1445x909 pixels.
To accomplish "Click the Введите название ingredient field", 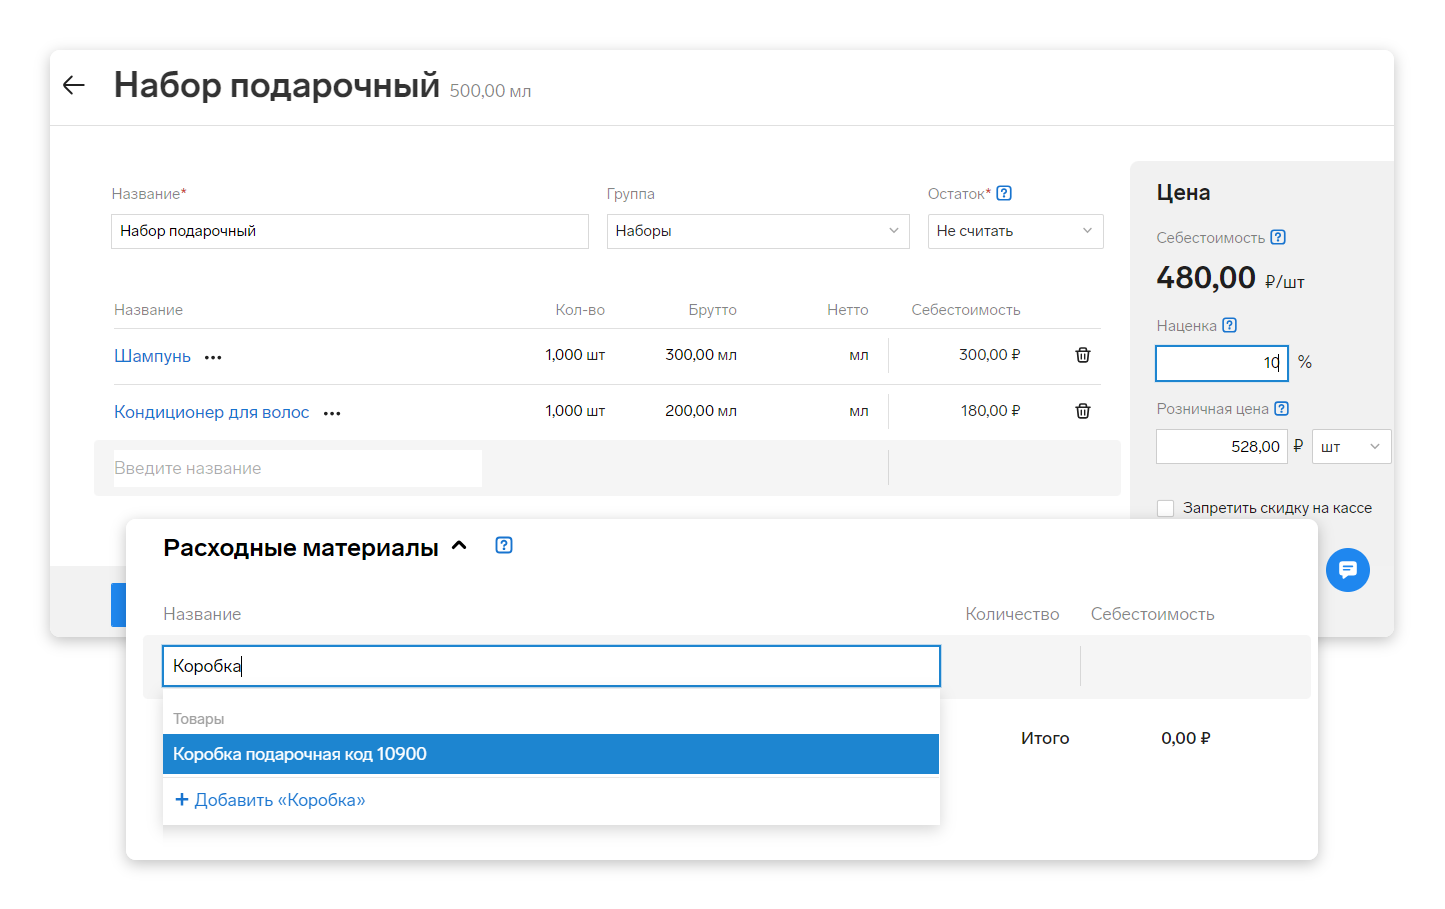I will (297, 468).
